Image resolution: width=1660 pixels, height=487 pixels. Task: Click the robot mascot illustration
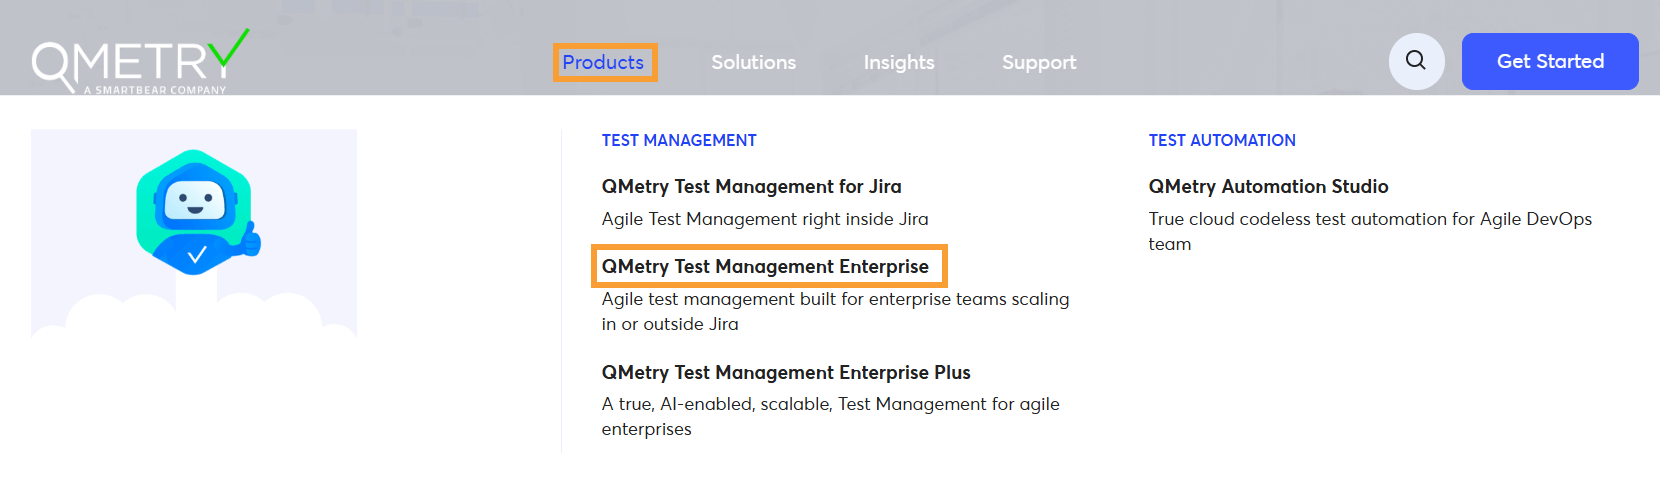pos(196,212)
